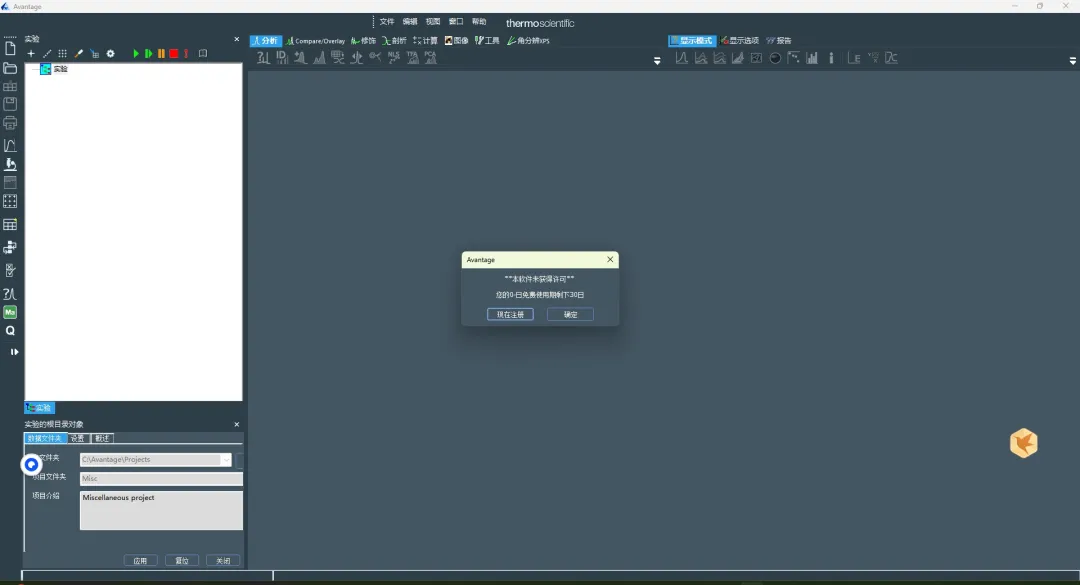The height and width of the screenshot is (585, 1080).
Task: Click the TFA icon in ribbon
Action: (412, 58)
